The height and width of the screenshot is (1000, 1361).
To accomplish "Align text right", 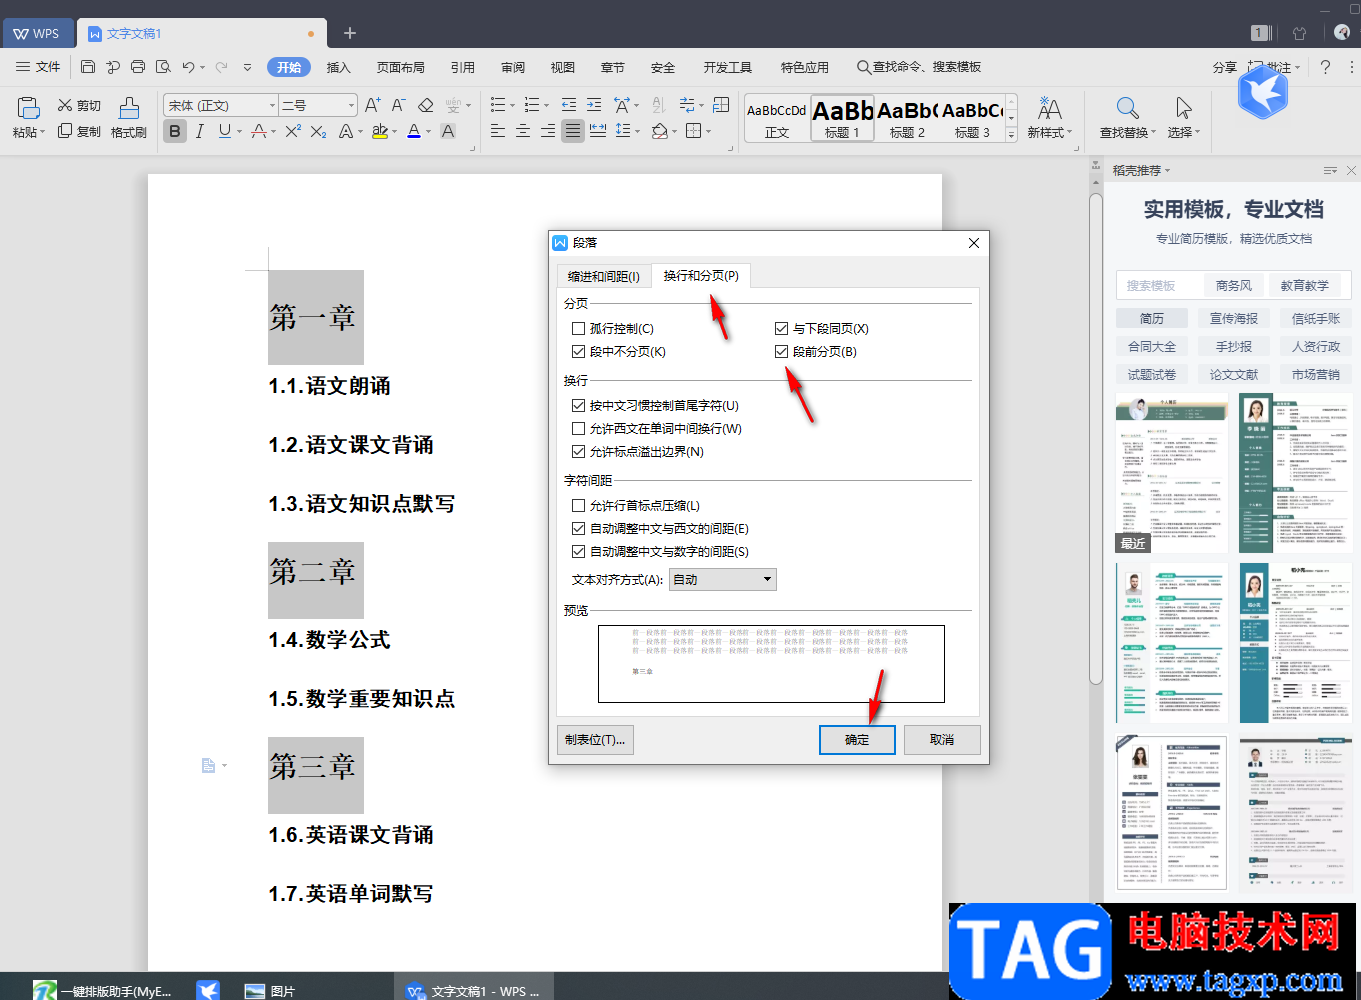I will pyautogui.click(x=548, y=131).
